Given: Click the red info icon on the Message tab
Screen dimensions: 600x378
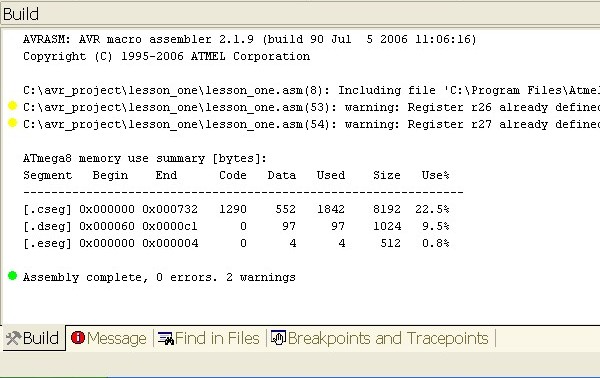Looking at the screenshot, I should (78, 337).
